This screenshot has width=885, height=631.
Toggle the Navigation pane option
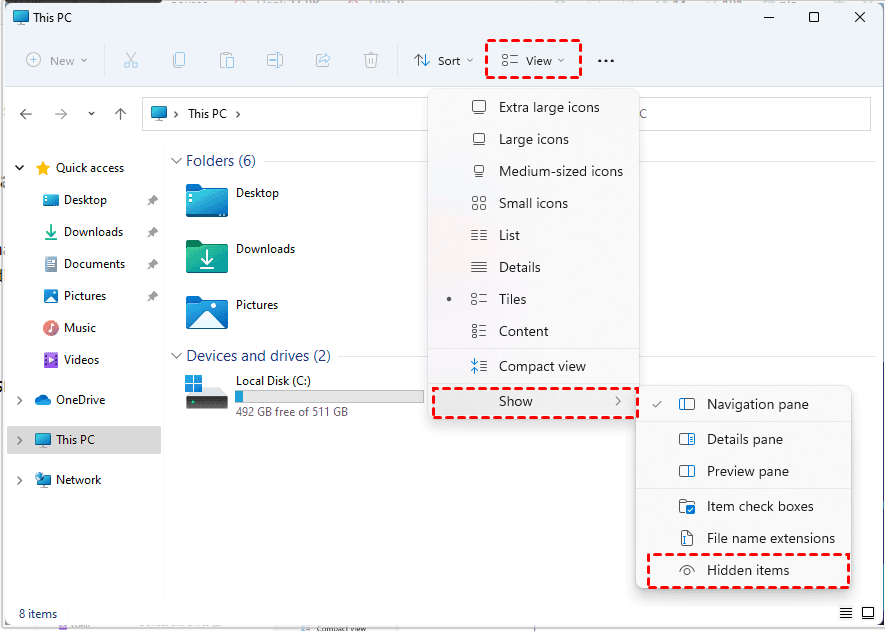coord(757,404)
